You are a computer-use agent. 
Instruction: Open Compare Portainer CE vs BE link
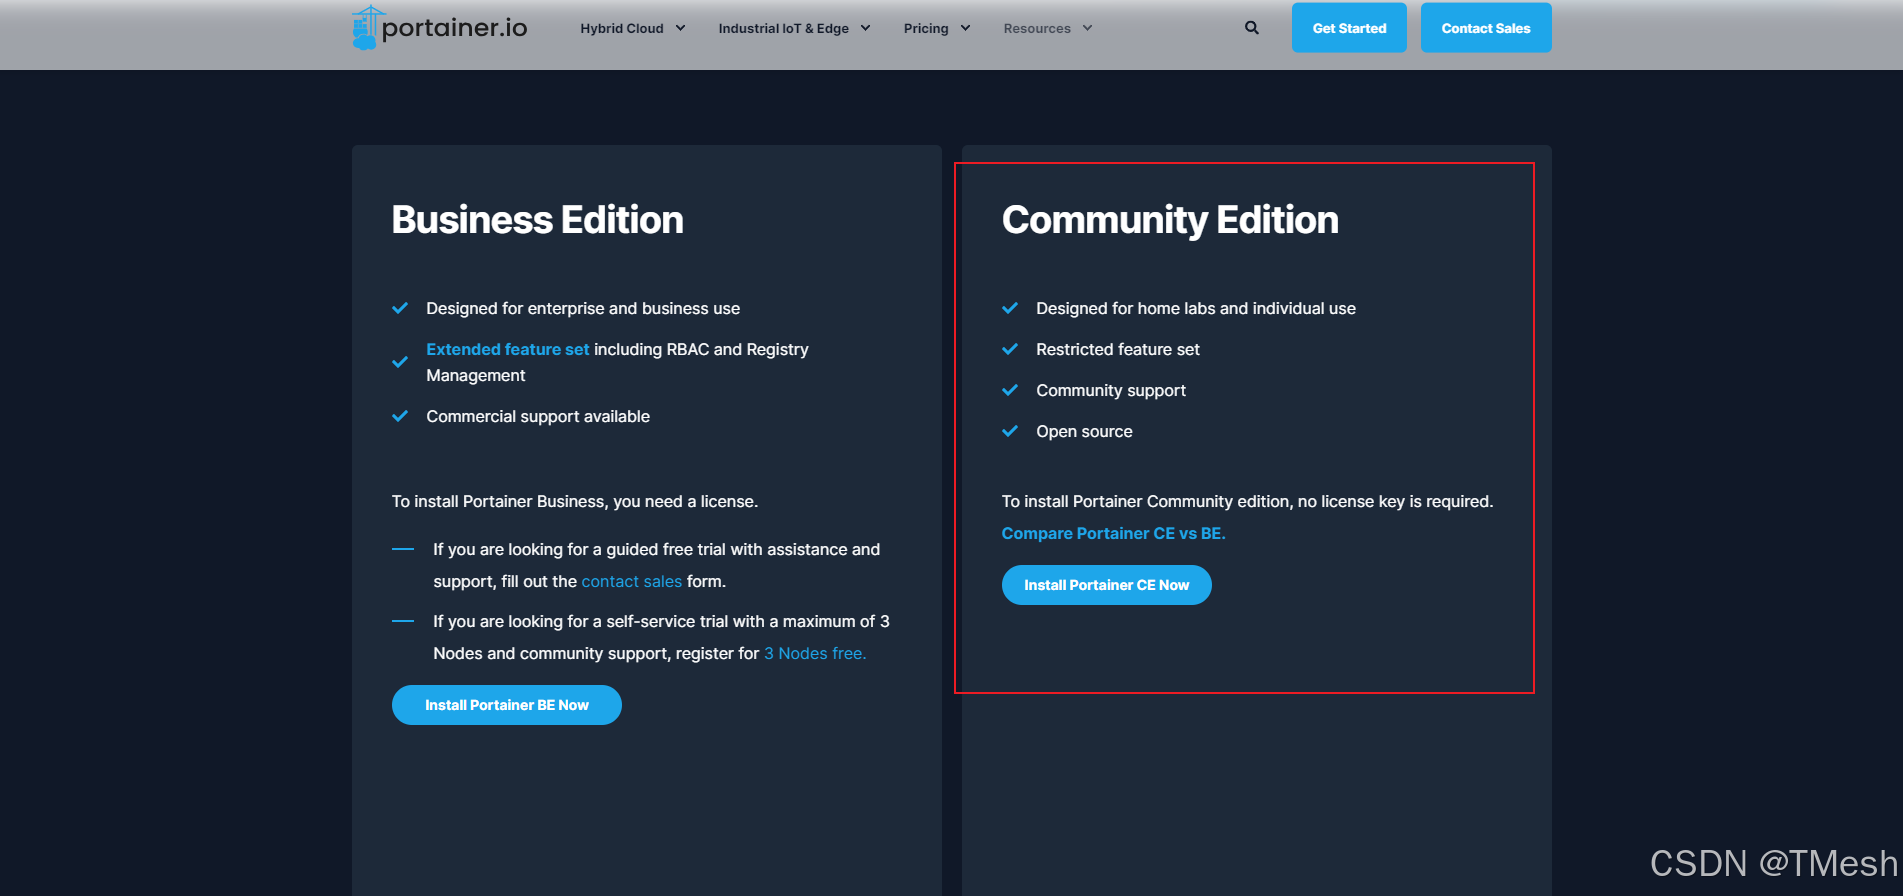[1113, 533]
